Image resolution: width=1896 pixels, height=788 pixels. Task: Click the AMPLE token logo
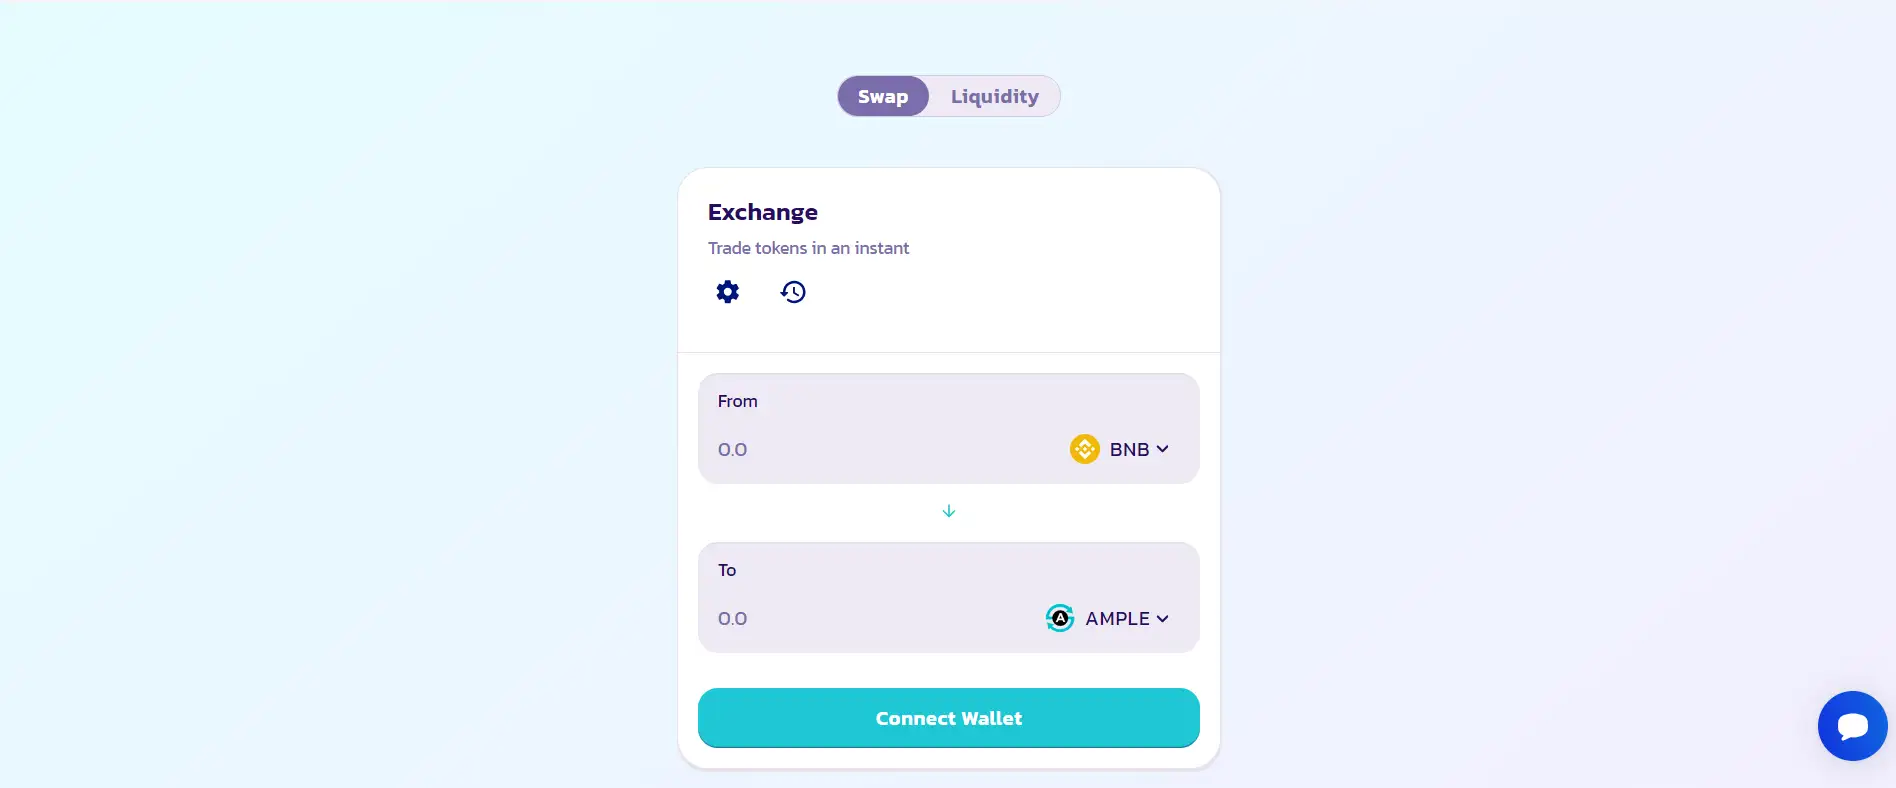pos(1060,618)
